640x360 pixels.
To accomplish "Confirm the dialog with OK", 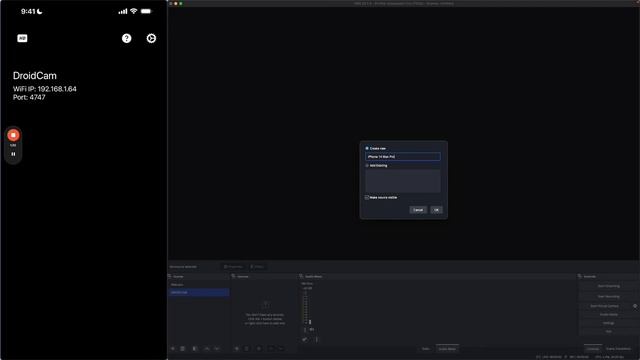I will coord(436,210).
